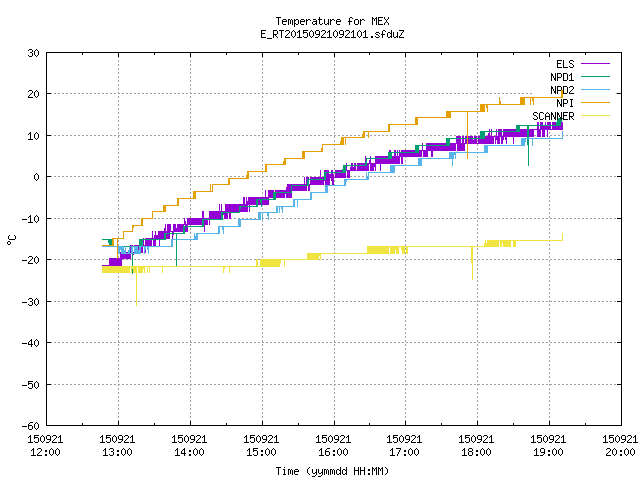Click the NPD2 legend label

(x=562, y=90)
